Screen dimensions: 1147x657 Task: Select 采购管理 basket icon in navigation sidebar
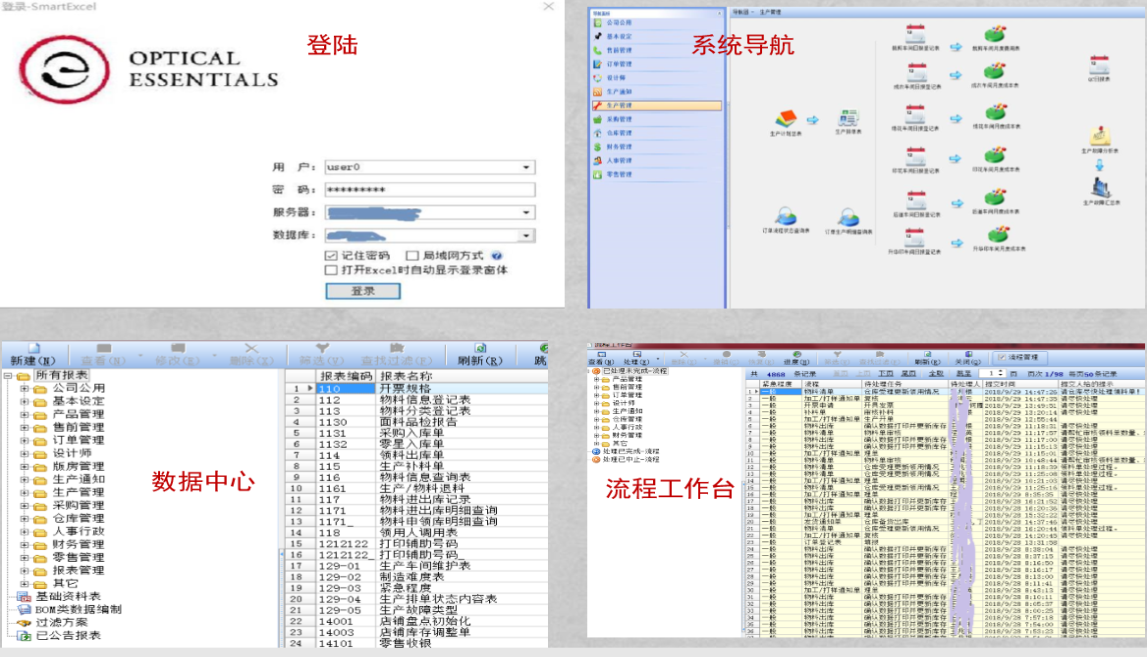[598, 119]
